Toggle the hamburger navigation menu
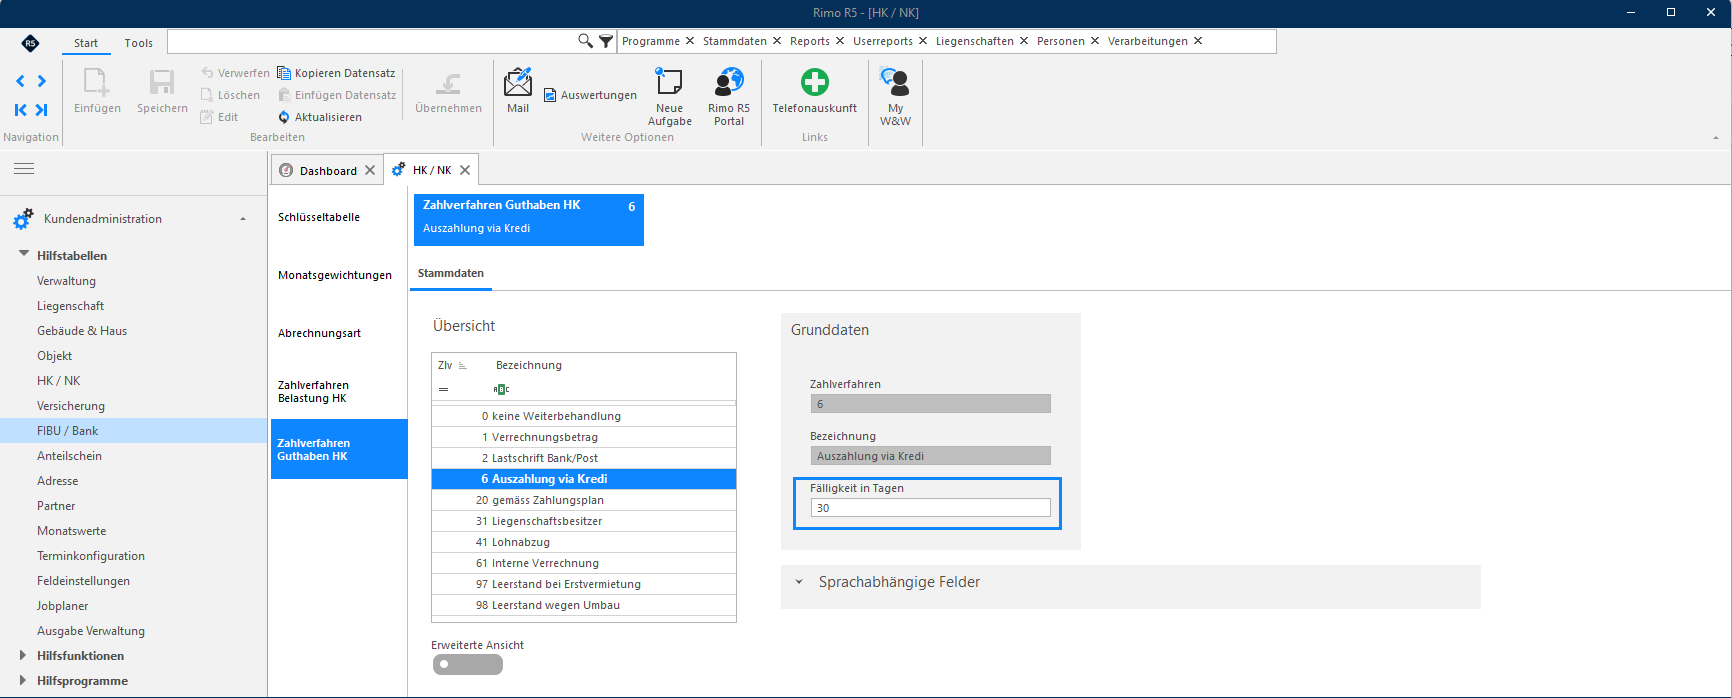Image resolution: width=1732 pixels, height=698 pixels. click(24, 169)
